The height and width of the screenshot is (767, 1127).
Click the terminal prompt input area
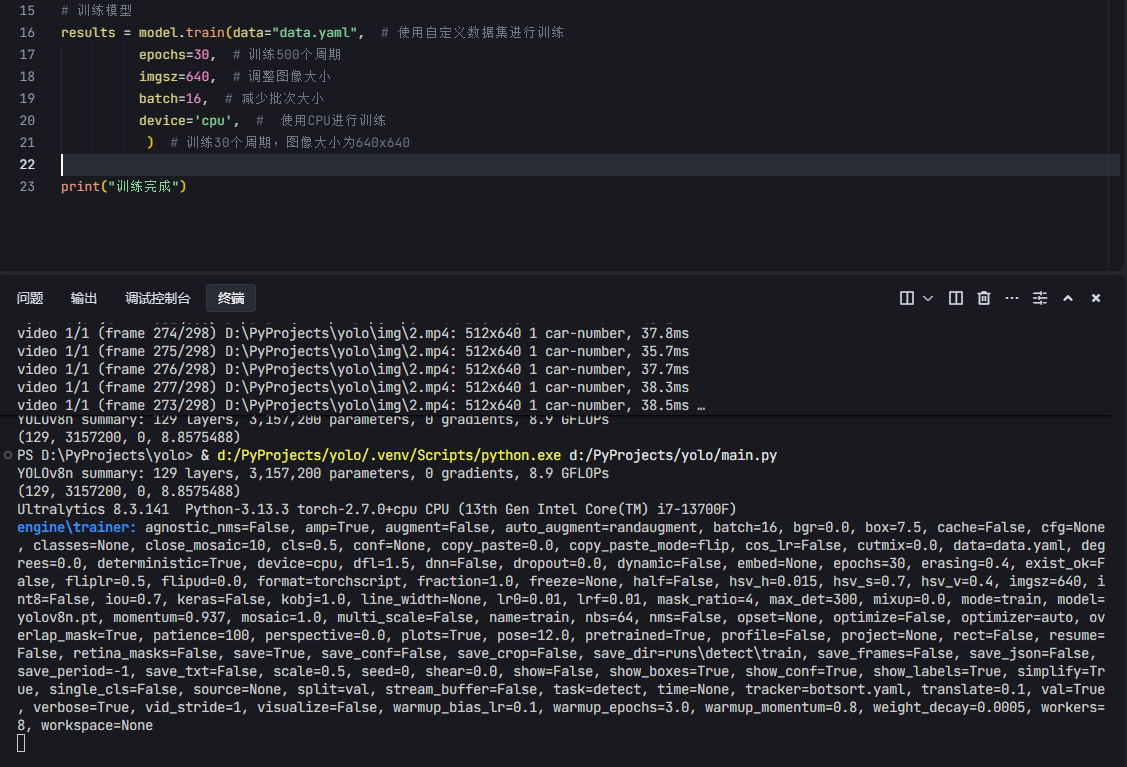pyautogui.click(x=22, y=743)
